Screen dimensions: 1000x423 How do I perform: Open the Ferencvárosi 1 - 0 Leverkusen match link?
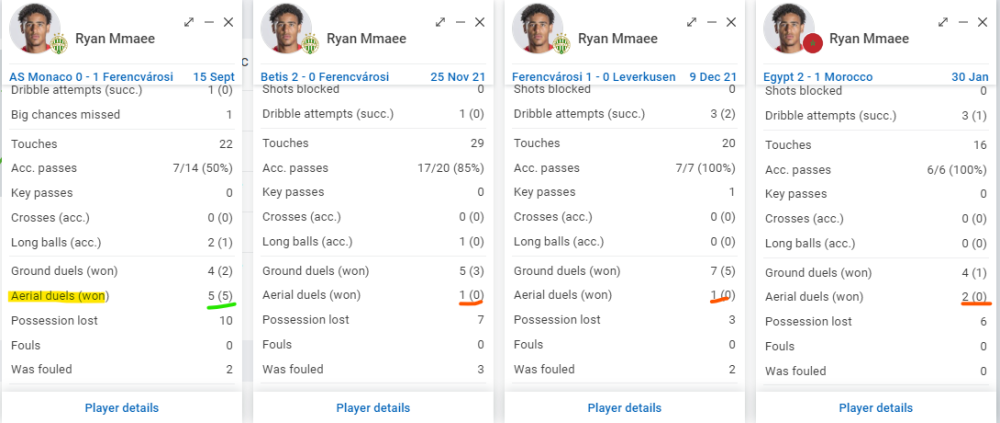click(x=594, y=77)
